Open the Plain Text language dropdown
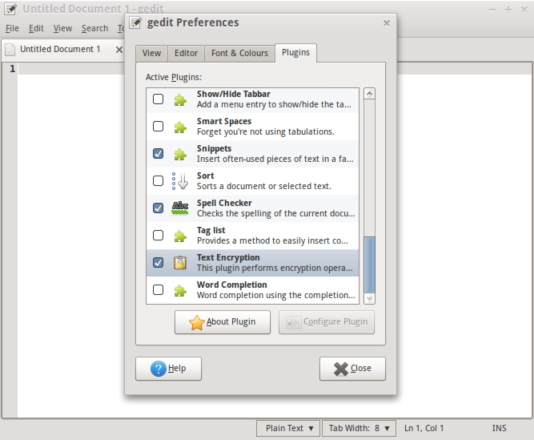The image size is (534, 440). [x=288, y=428]
